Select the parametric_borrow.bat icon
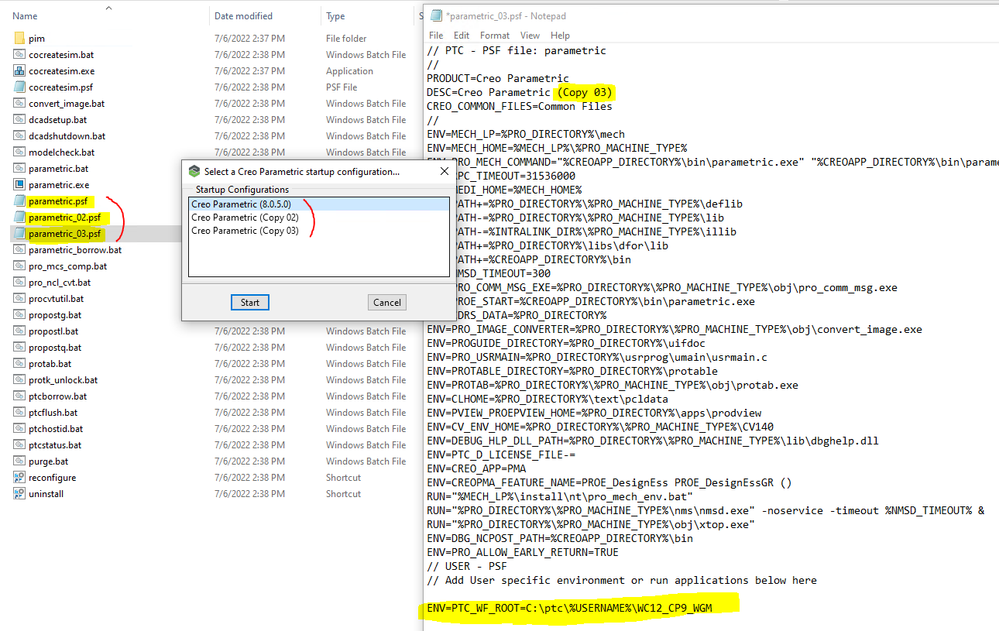The height and width of the screenshot is (631, 999). coord(19,250)
